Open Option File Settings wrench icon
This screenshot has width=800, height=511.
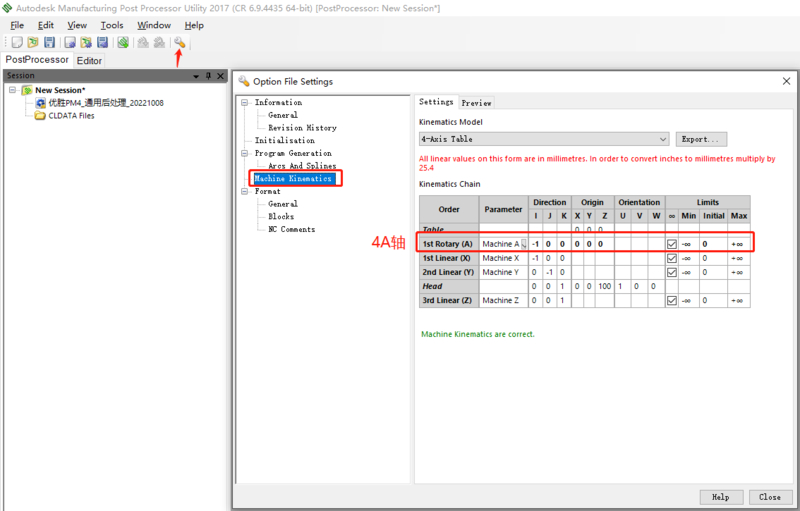tap(179, 42)
